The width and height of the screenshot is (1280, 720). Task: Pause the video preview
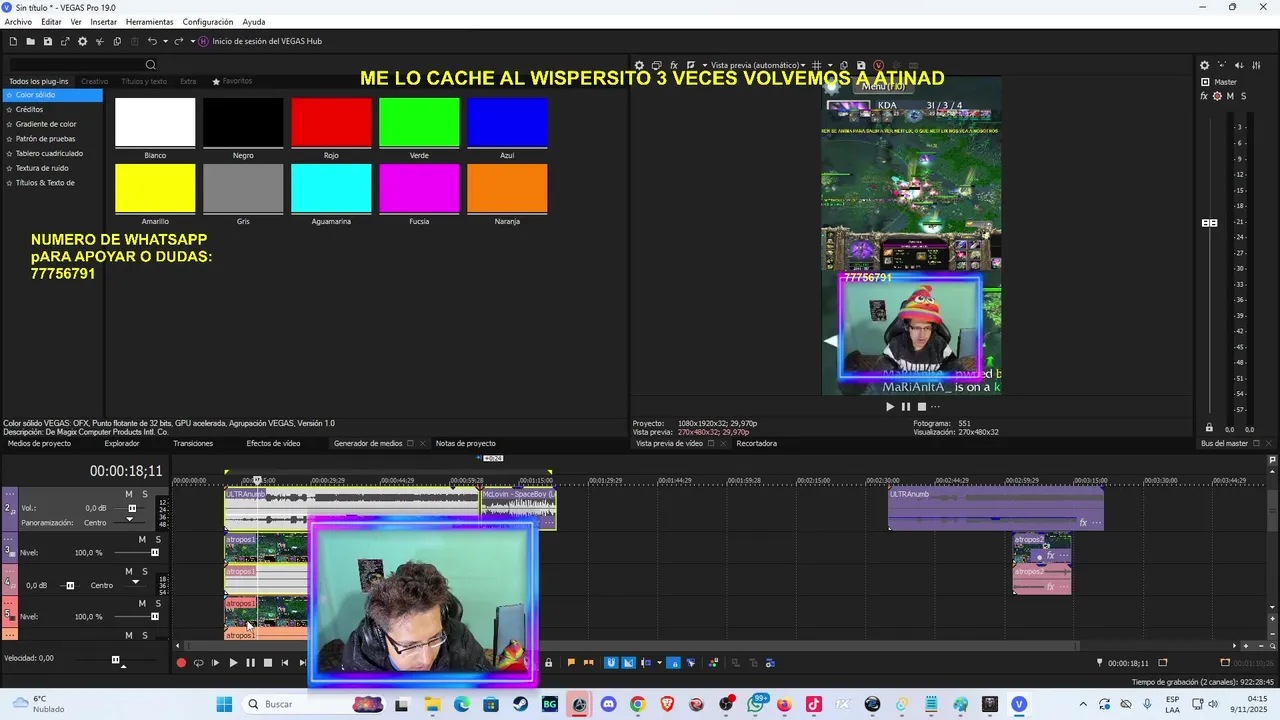coord(906,406)
